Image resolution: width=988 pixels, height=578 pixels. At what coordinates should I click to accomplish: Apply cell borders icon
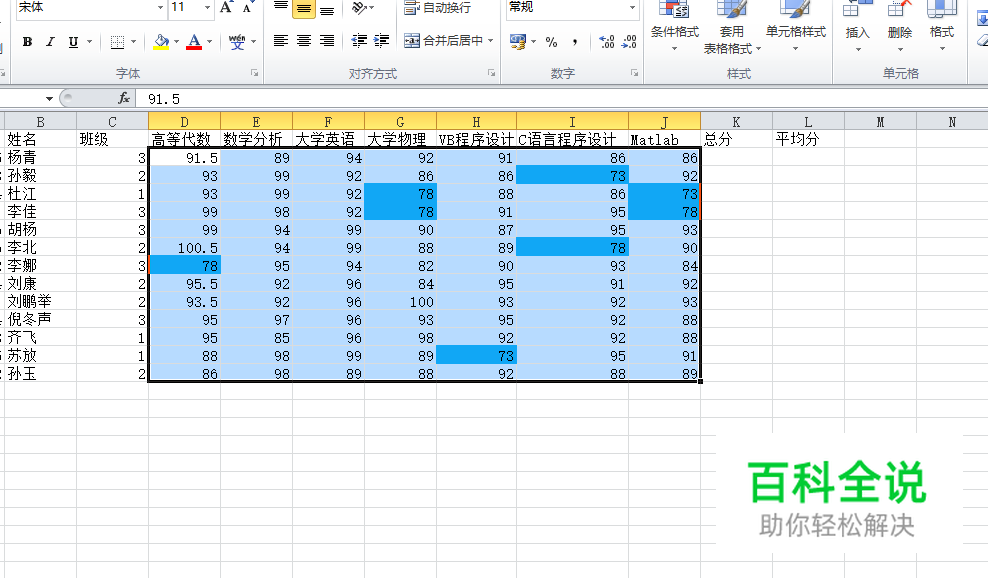pos(117,42)
